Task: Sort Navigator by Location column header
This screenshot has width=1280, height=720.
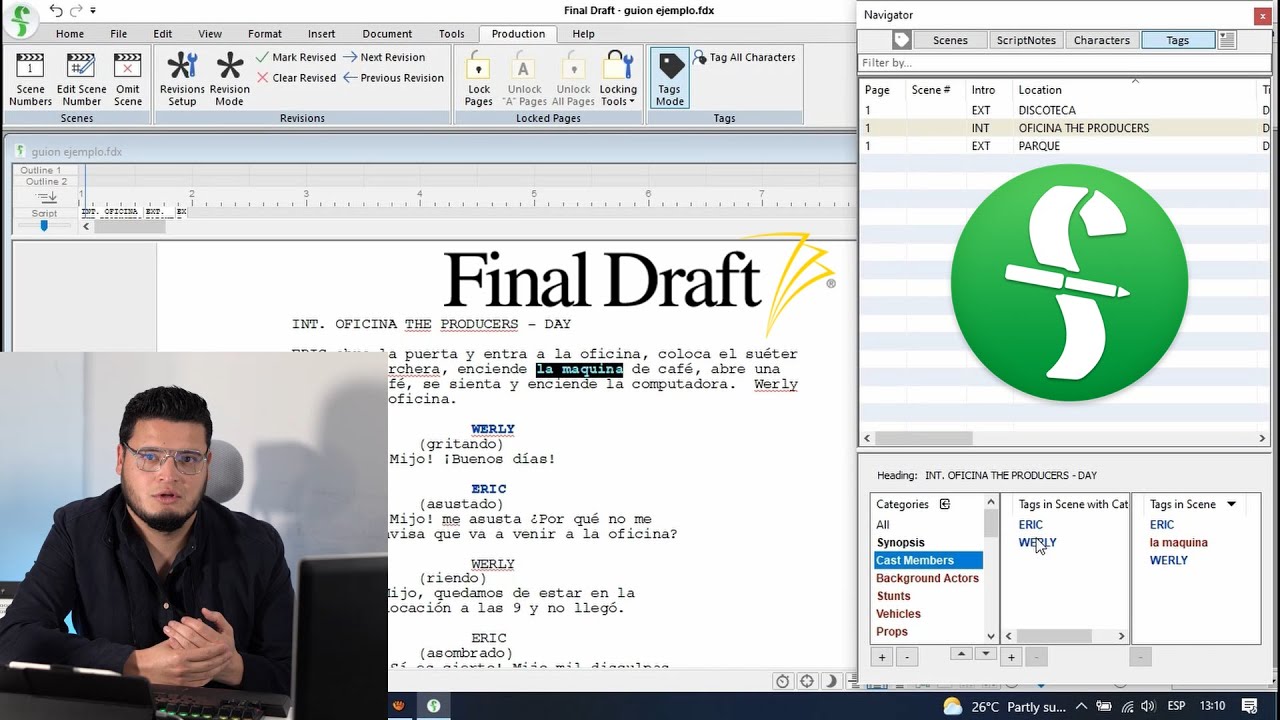Action: [x=1134, y=90]
